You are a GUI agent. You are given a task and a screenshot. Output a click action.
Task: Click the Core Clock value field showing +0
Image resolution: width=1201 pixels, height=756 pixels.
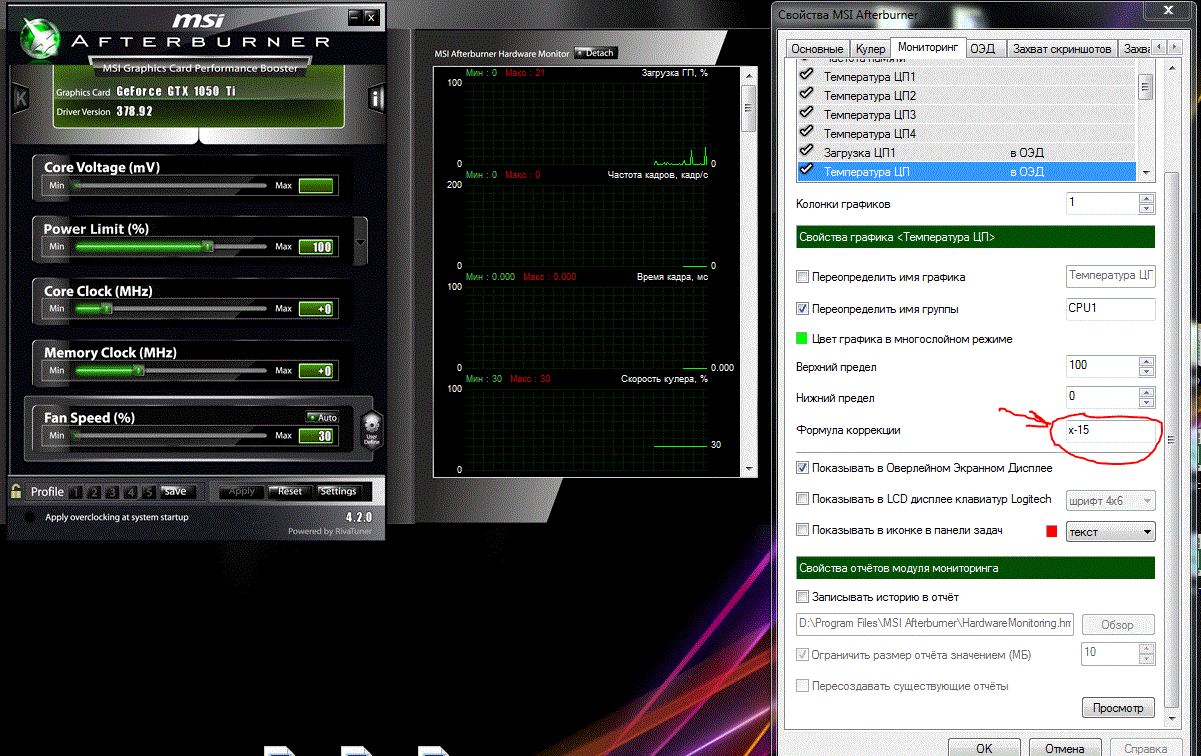click(x=316, y=309)
